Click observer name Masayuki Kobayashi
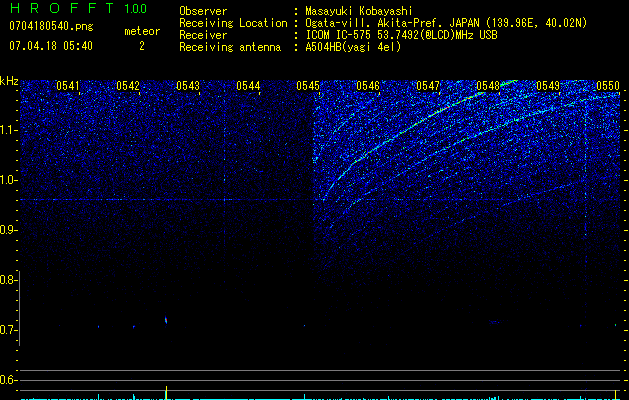The width and height of the screenshot is (629, 400). coord(359,11)
